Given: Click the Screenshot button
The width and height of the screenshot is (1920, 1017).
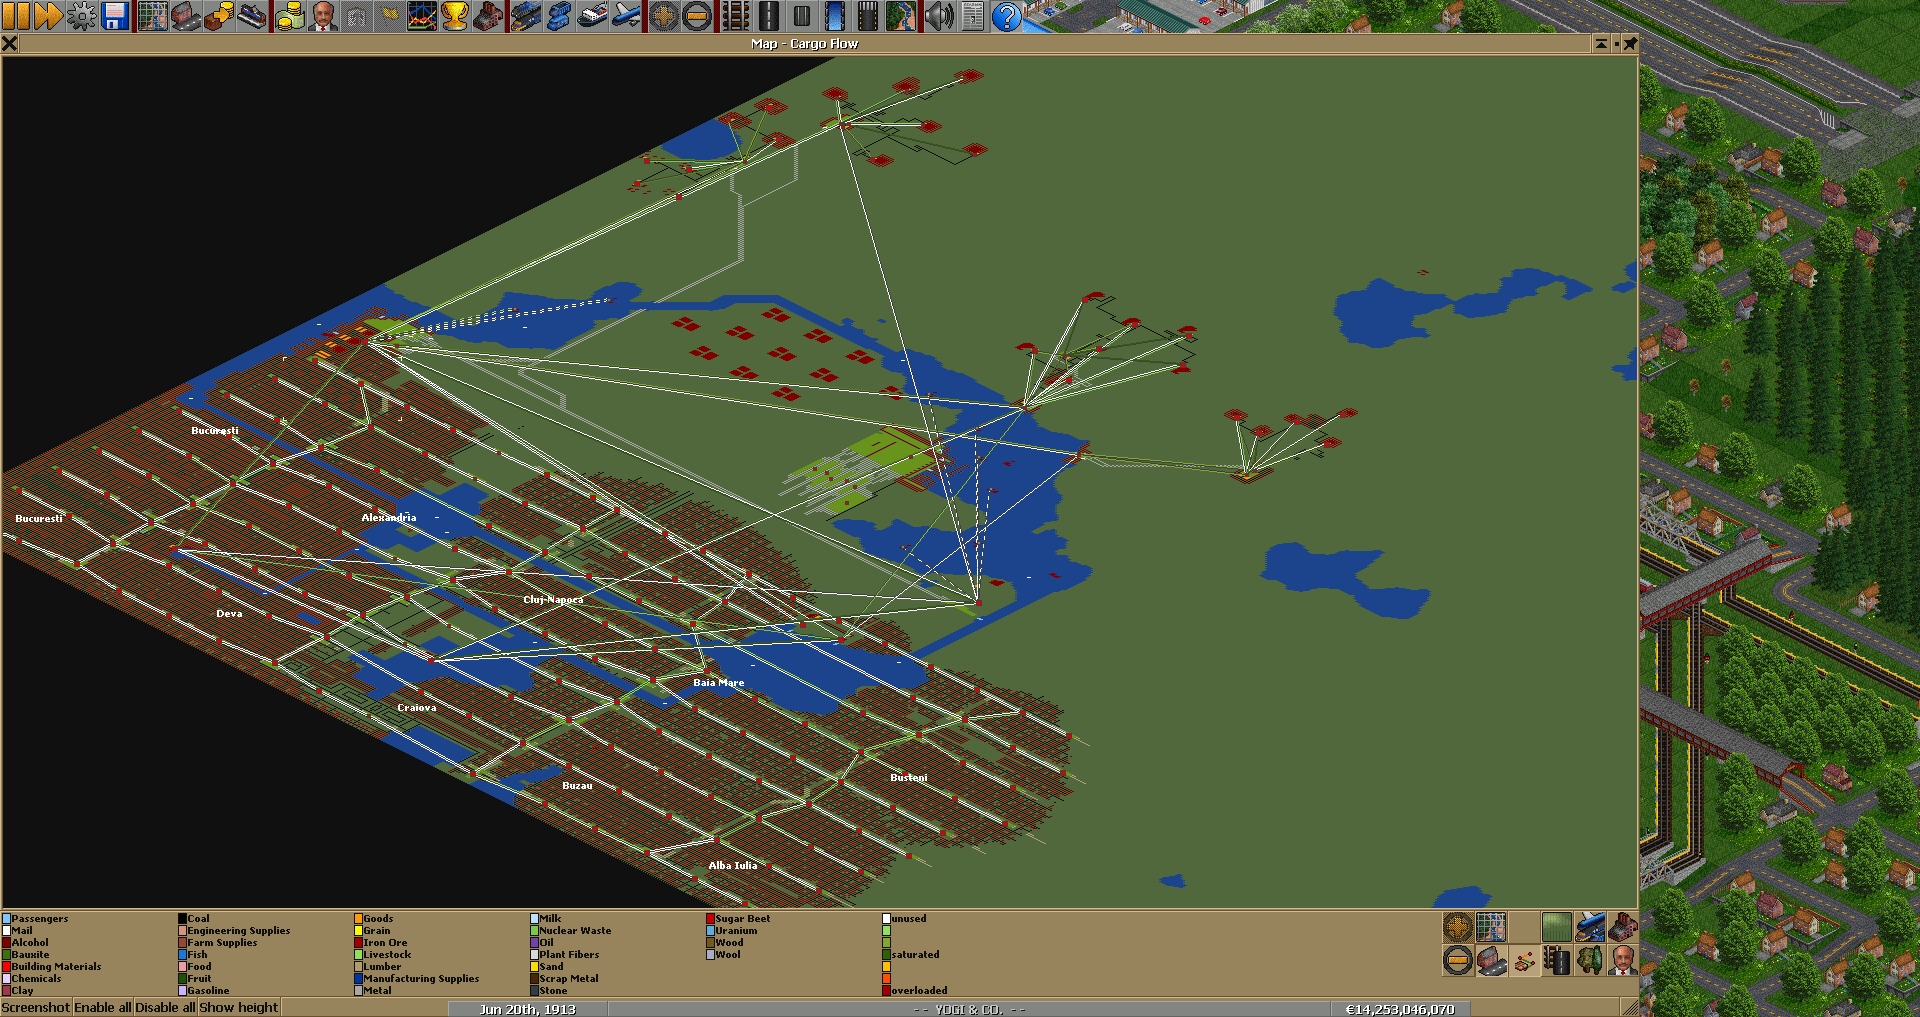Looking at the screenshot, I should point(36,1007).
